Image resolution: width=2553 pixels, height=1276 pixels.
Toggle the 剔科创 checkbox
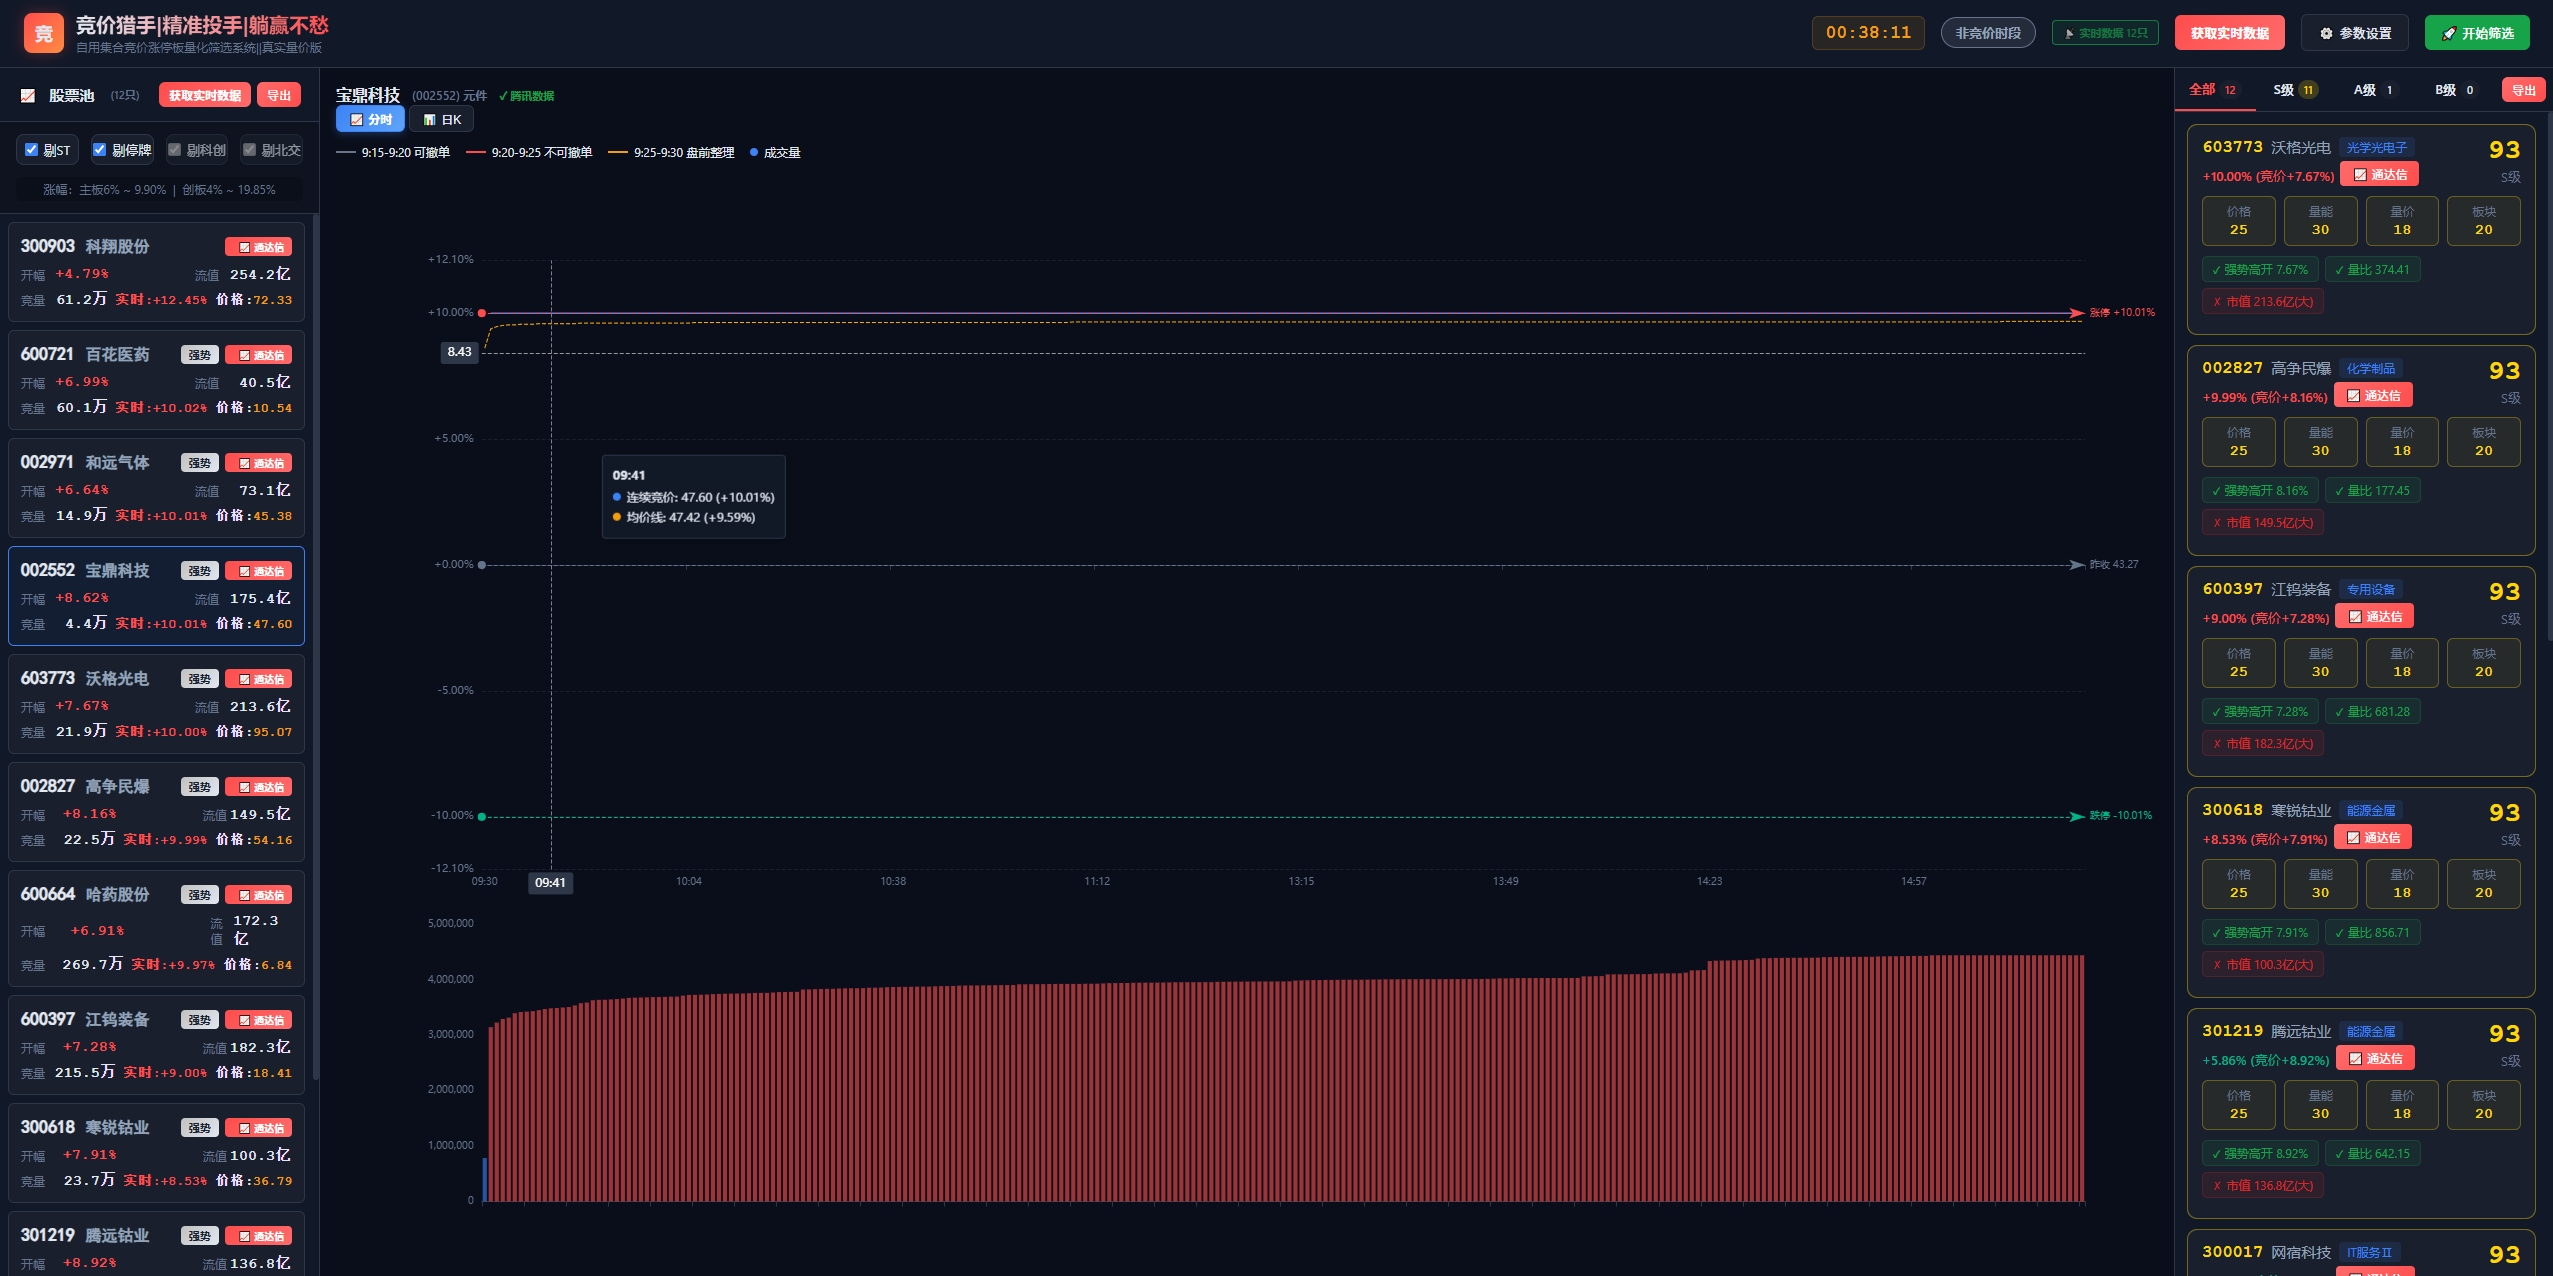[175, 150]
